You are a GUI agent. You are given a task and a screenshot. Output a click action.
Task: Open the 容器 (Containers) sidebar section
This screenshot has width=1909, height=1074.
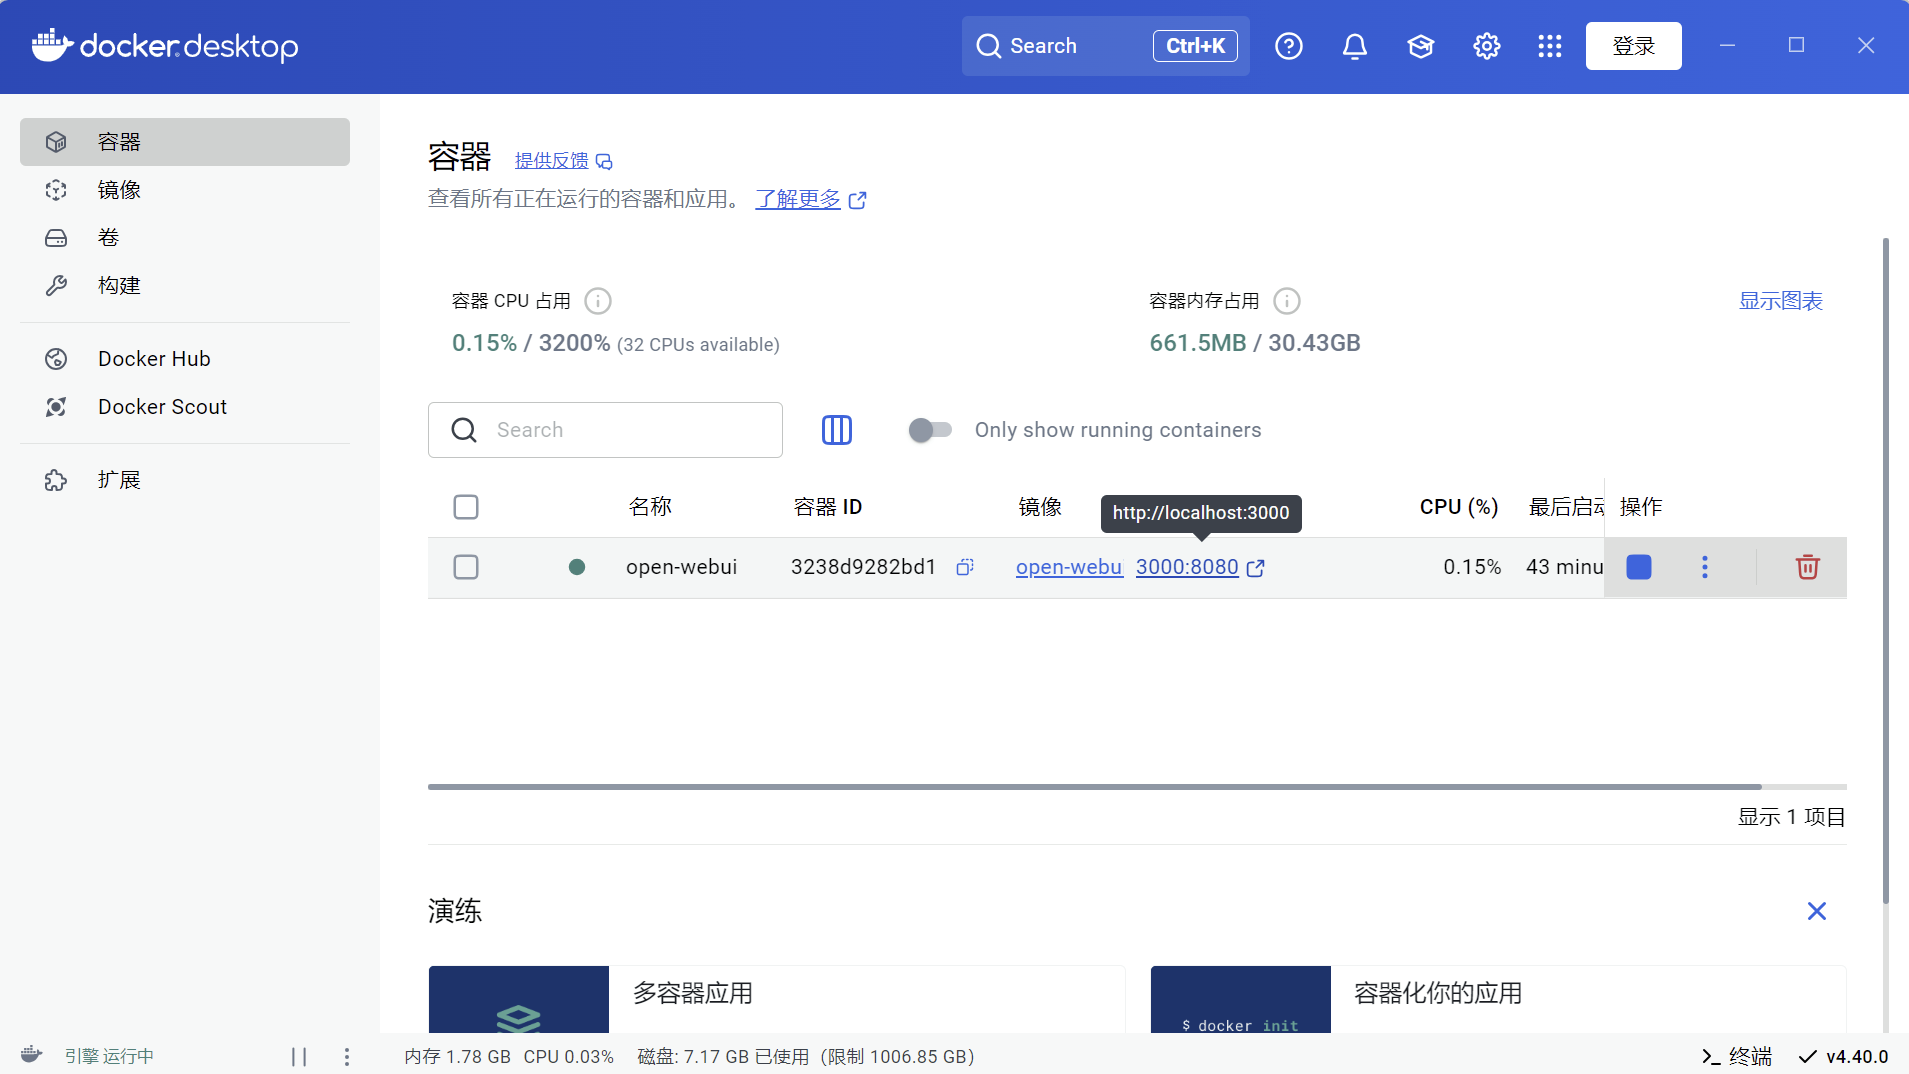tap(185, 142)
